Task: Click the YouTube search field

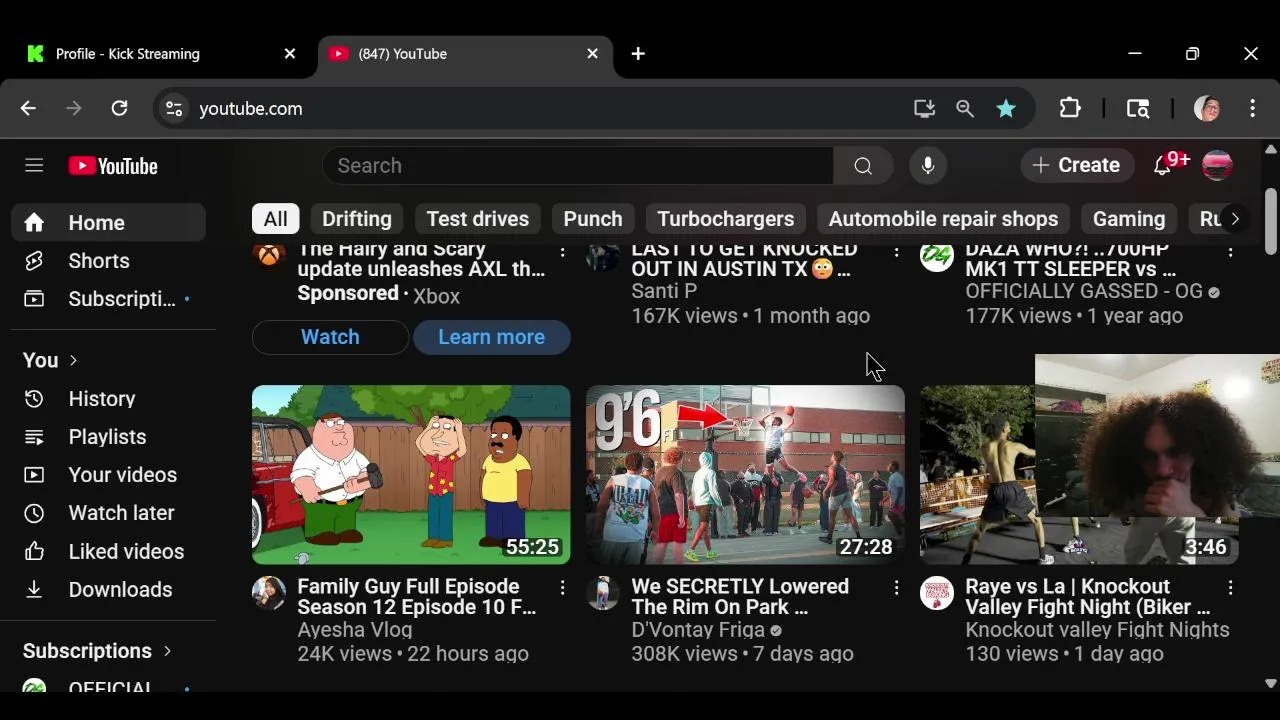Action: [x=578, y=166]
